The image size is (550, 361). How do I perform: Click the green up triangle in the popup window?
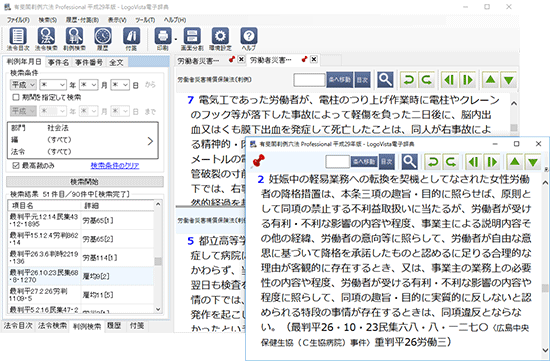[x=515, y=162]
